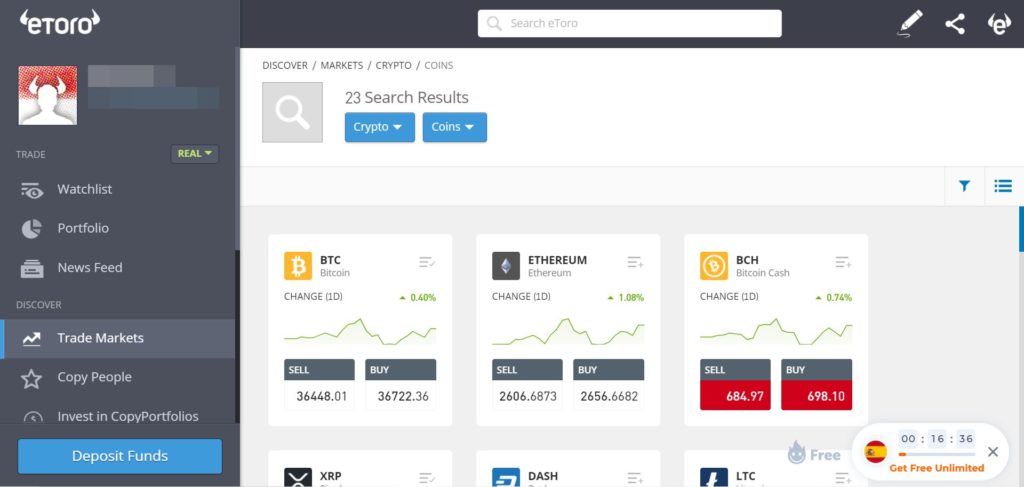Click the Bitcoin BTC logo icon
Screen dimensions: 1024x487
298,266
